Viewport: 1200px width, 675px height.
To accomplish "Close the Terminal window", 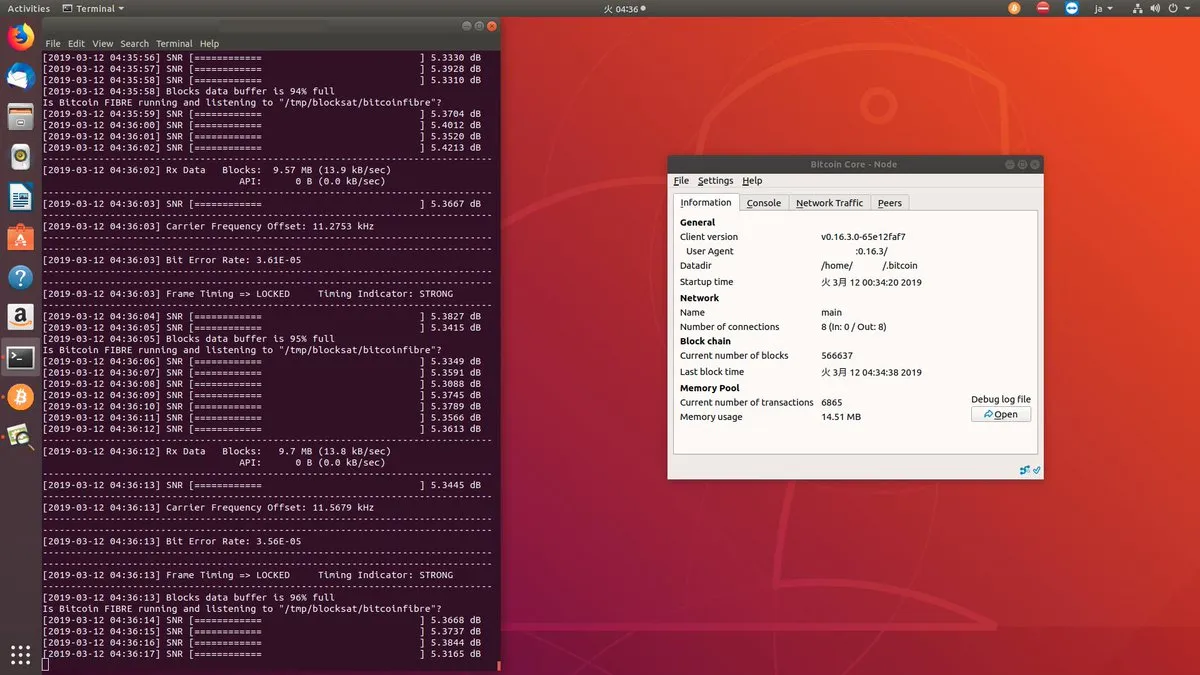I will coord(491,26).
